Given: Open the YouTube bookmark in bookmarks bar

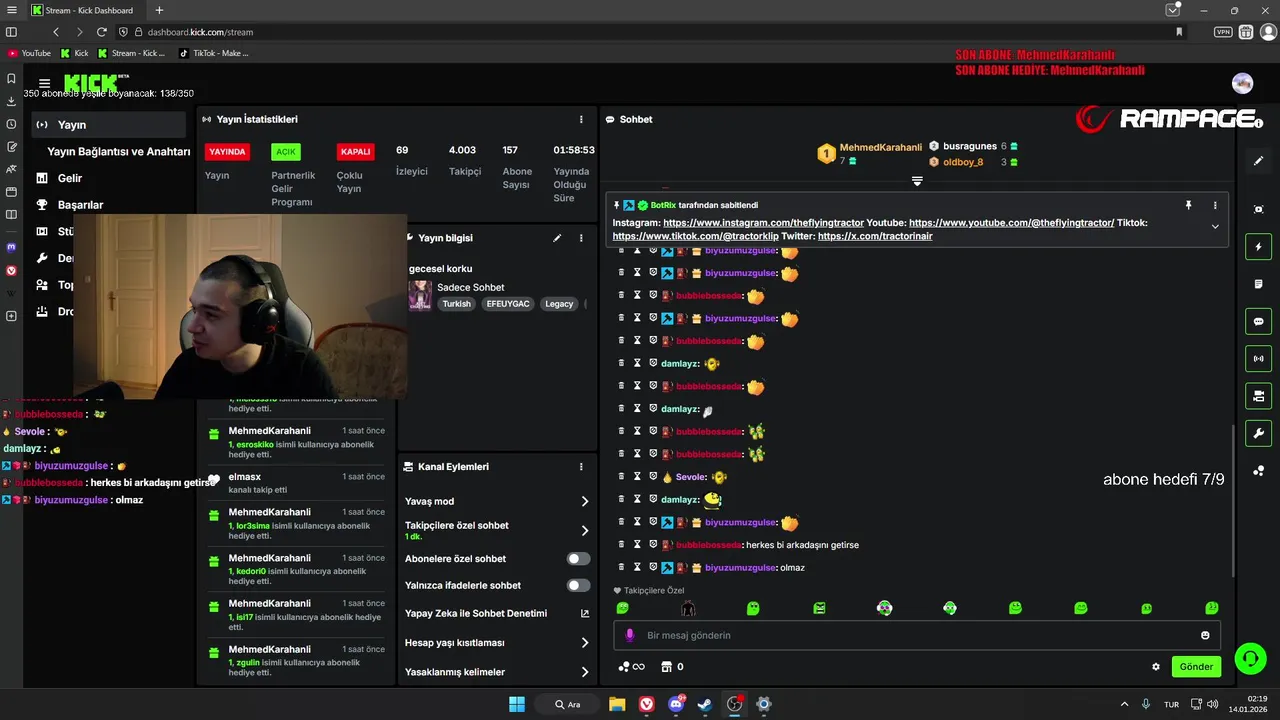Looking at the screenshot, I should 29,53.
